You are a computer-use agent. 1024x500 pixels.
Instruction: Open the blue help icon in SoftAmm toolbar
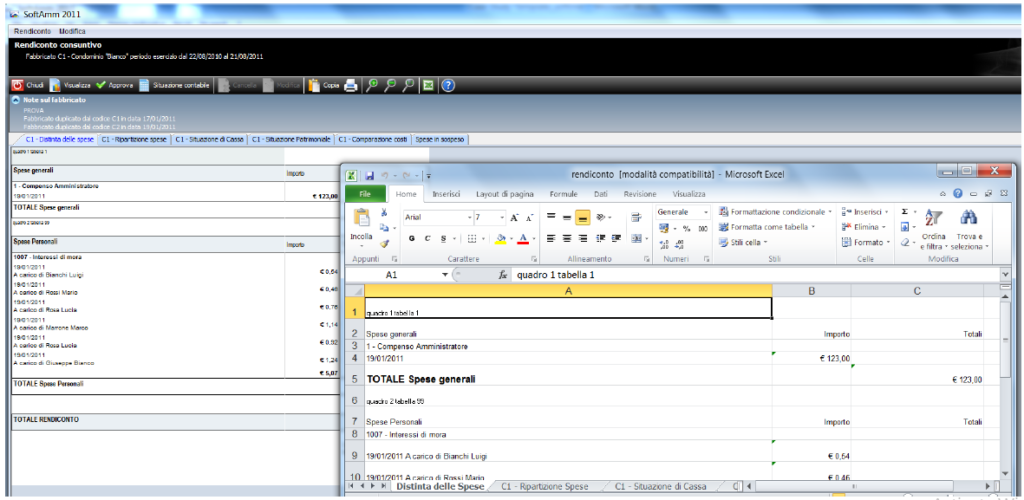(448, 86)
